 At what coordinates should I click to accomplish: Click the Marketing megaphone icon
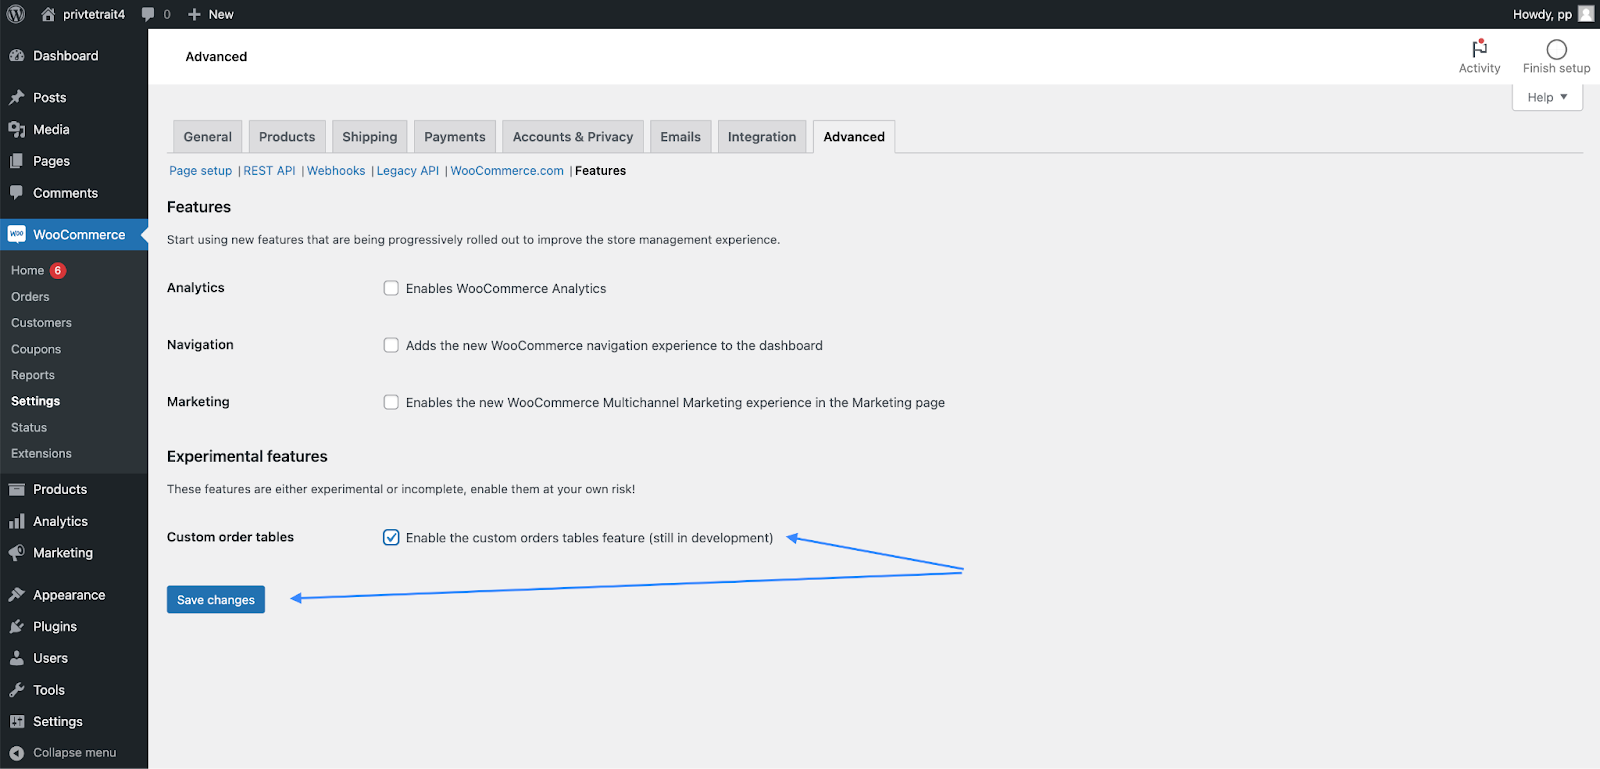[x=17, y=552]
